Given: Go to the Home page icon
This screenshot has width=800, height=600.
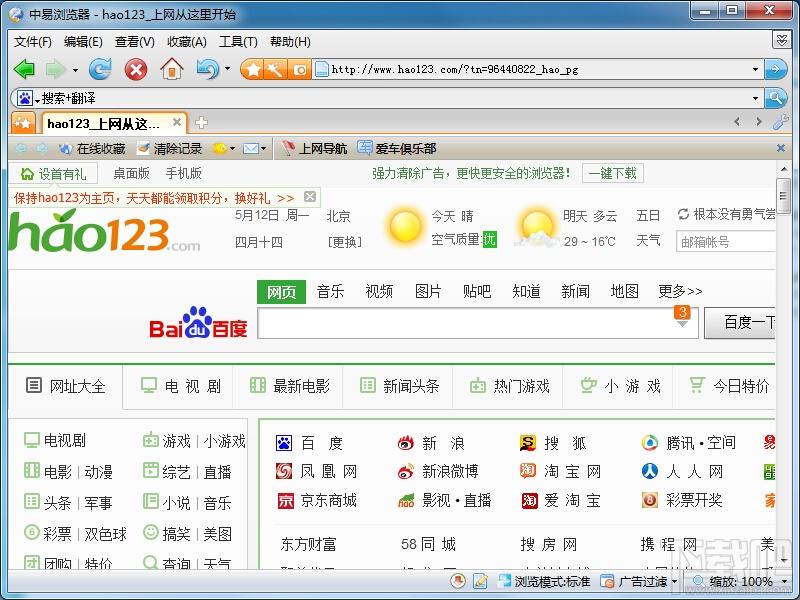Looking at the screenshot, I should tap(172, 69).
